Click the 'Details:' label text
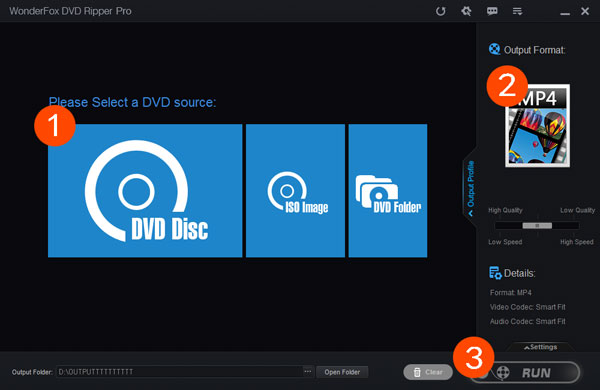The height and width of the screenshot is (390, 600). tap(520, 273)
